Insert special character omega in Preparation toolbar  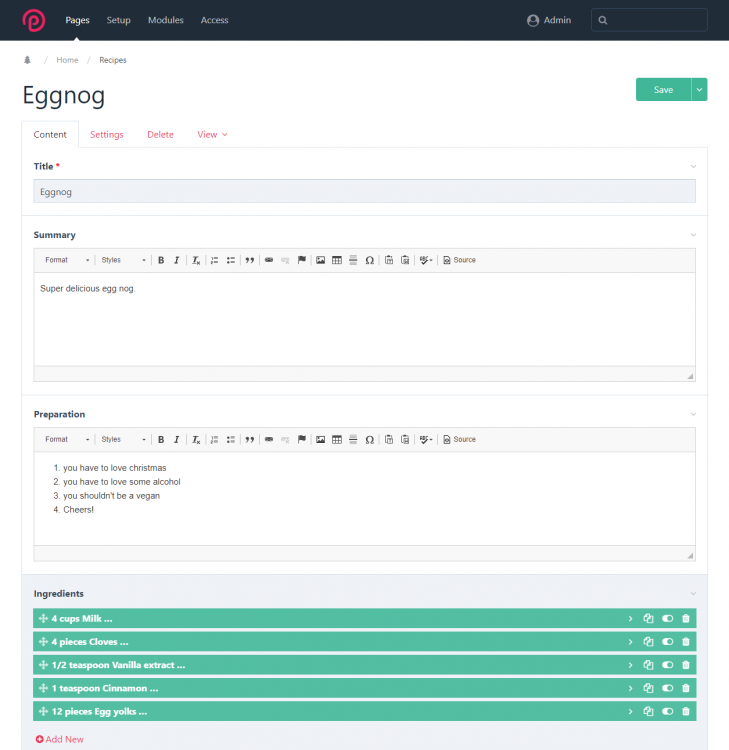pyautogui.click(x=369, y=440)
